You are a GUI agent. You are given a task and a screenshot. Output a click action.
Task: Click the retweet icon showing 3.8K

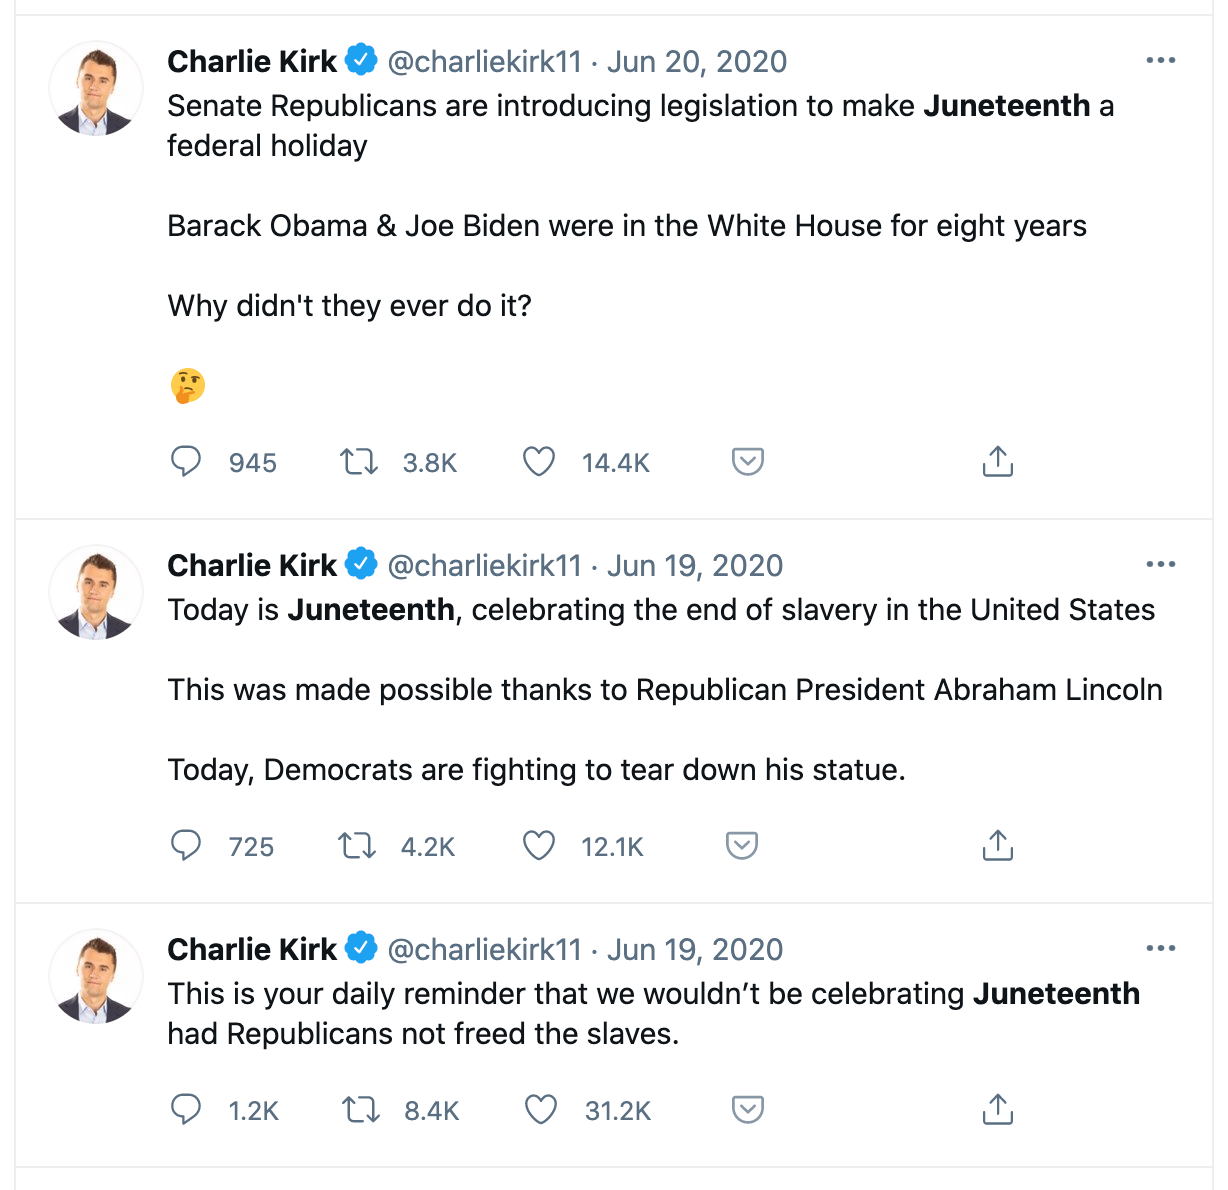point(357,462)
